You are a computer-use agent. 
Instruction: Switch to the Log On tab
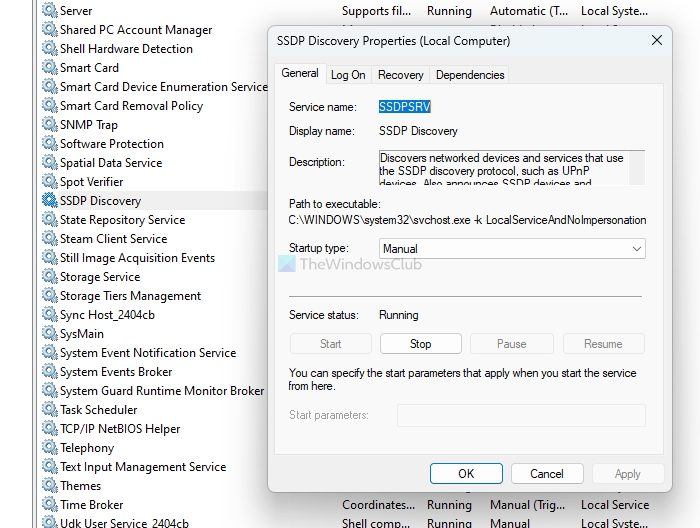pyautogui.click(x=348, y=75)
